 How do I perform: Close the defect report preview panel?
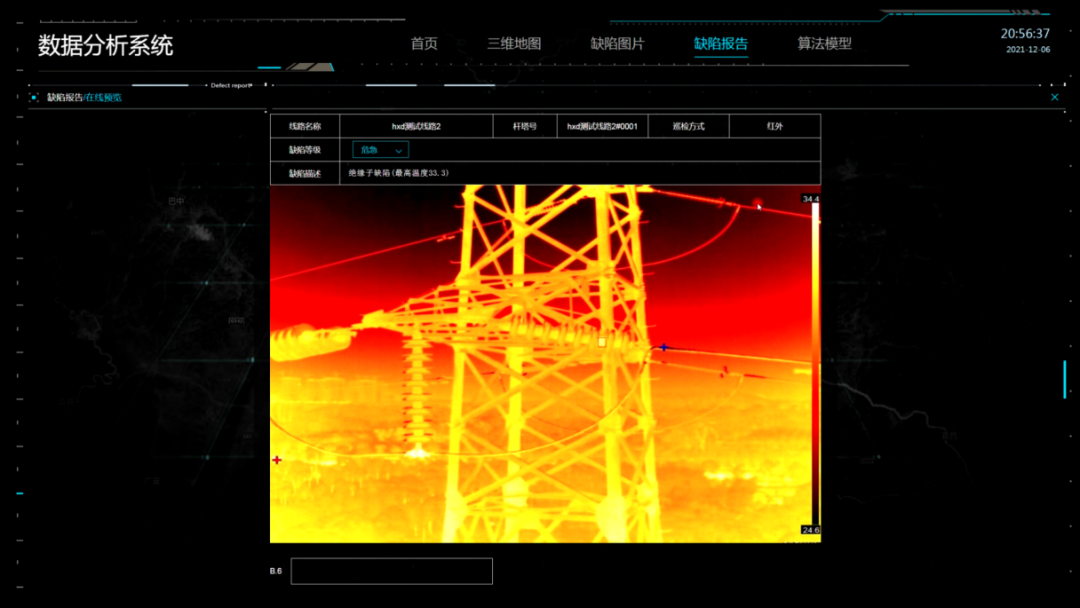(x=1054, y=97)
